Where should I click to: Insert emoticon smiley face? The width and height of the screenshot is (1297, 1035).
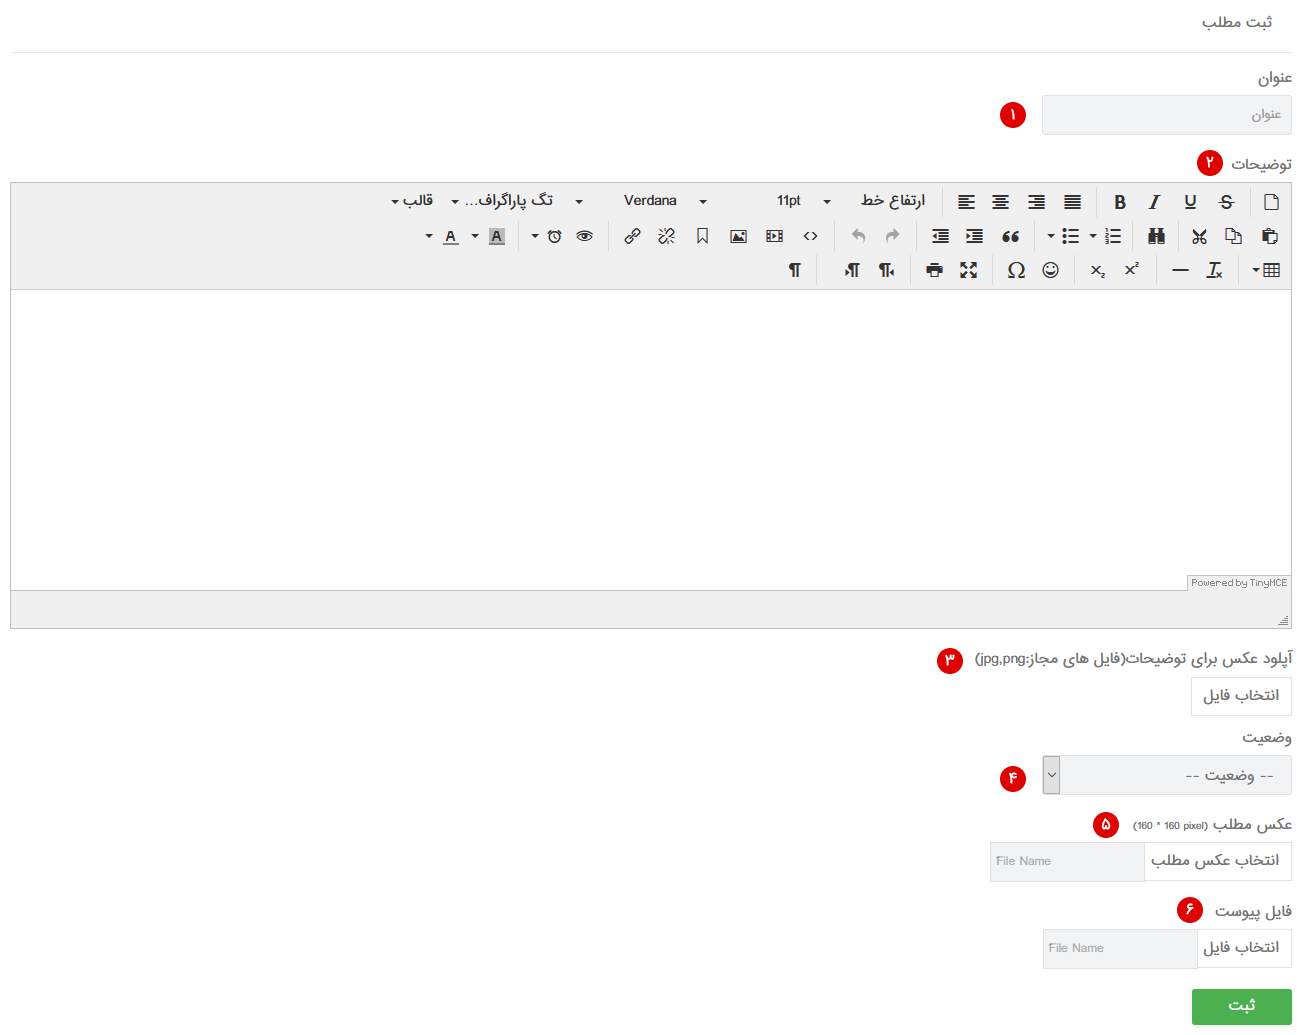point(1050,270)
